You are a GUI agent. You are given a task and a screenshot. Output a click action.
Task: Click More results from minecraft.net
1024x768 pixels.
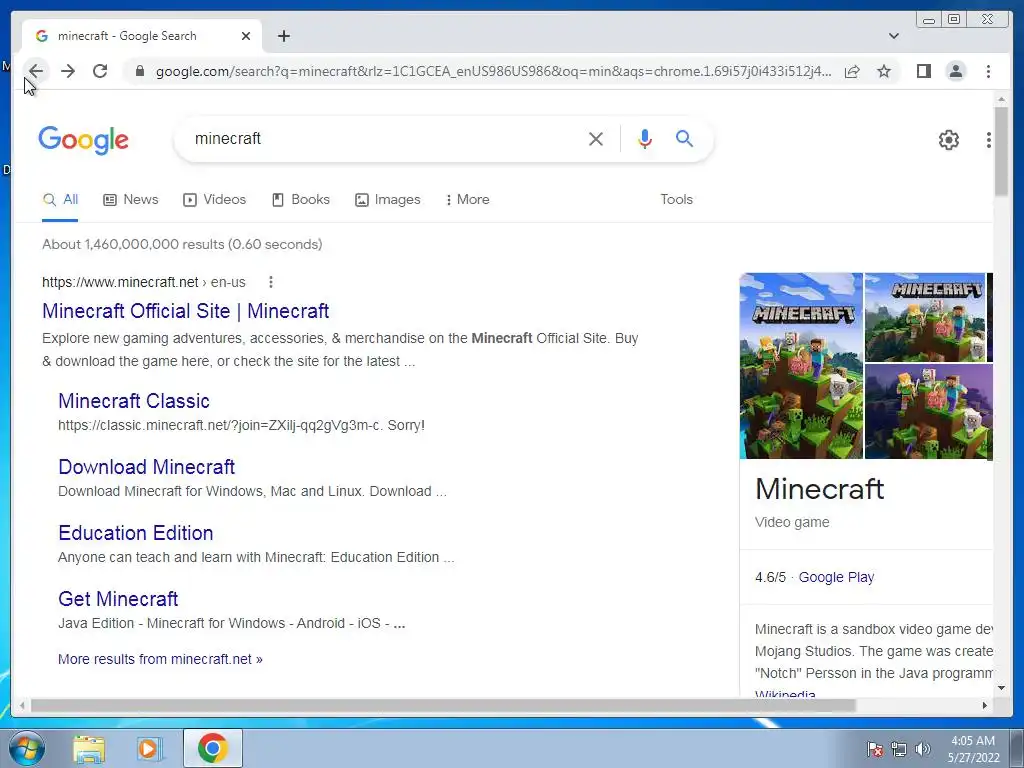tap(160, 659)
